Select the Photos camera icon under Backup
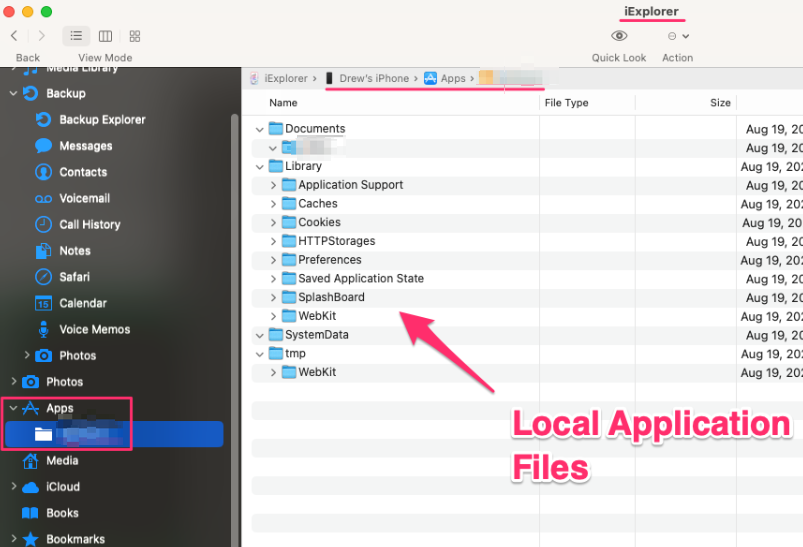Viewport: 803px width, 547px height. (44, 355)
